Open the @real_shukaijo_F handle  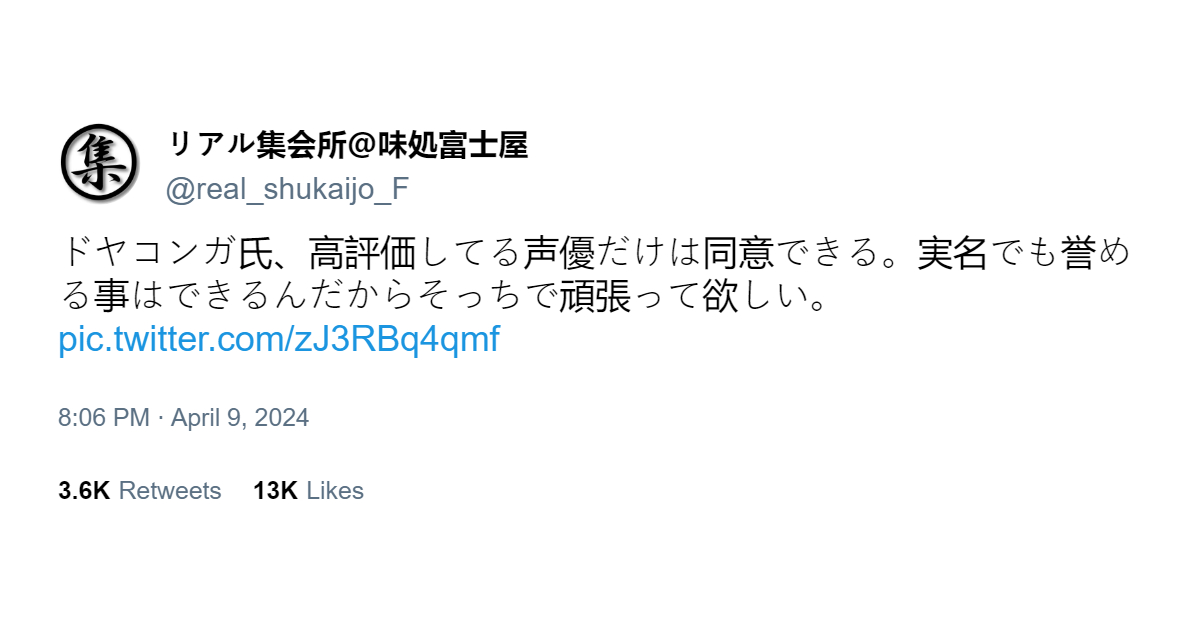click(x=287, y=189)
